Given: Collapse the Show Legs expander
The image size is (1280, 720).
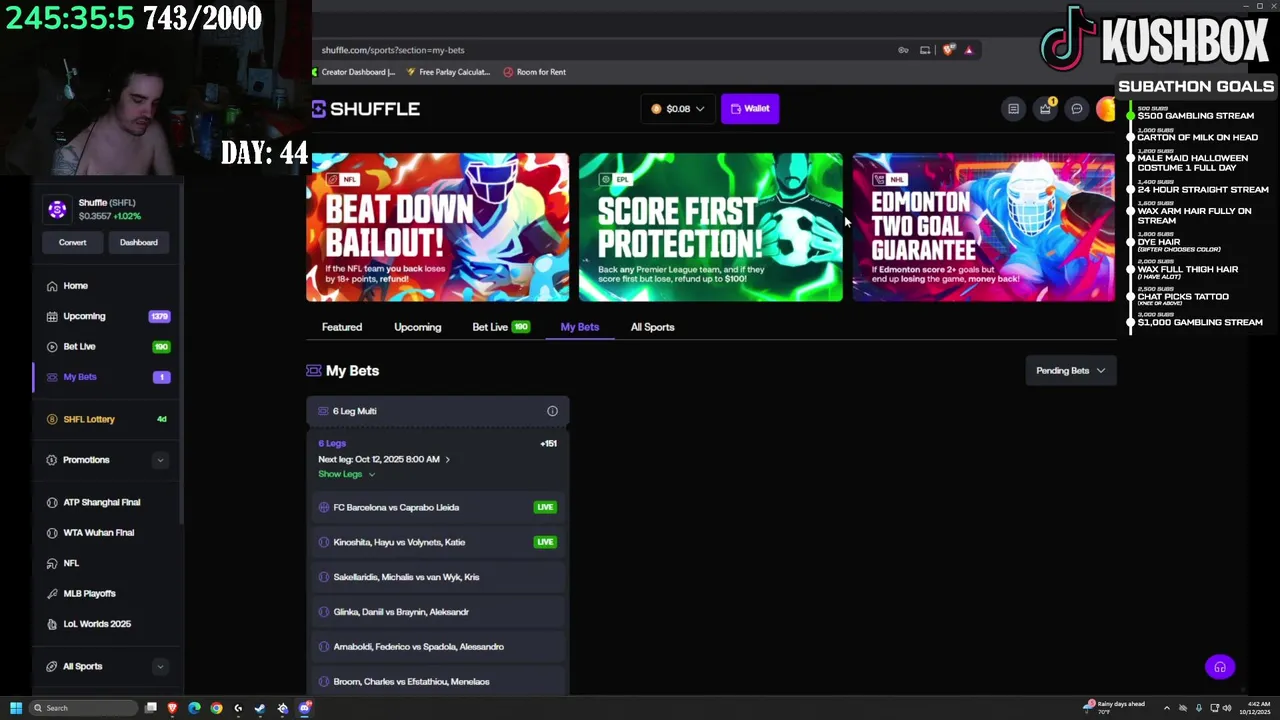Looking at the screenshot, I should [346, 474].
